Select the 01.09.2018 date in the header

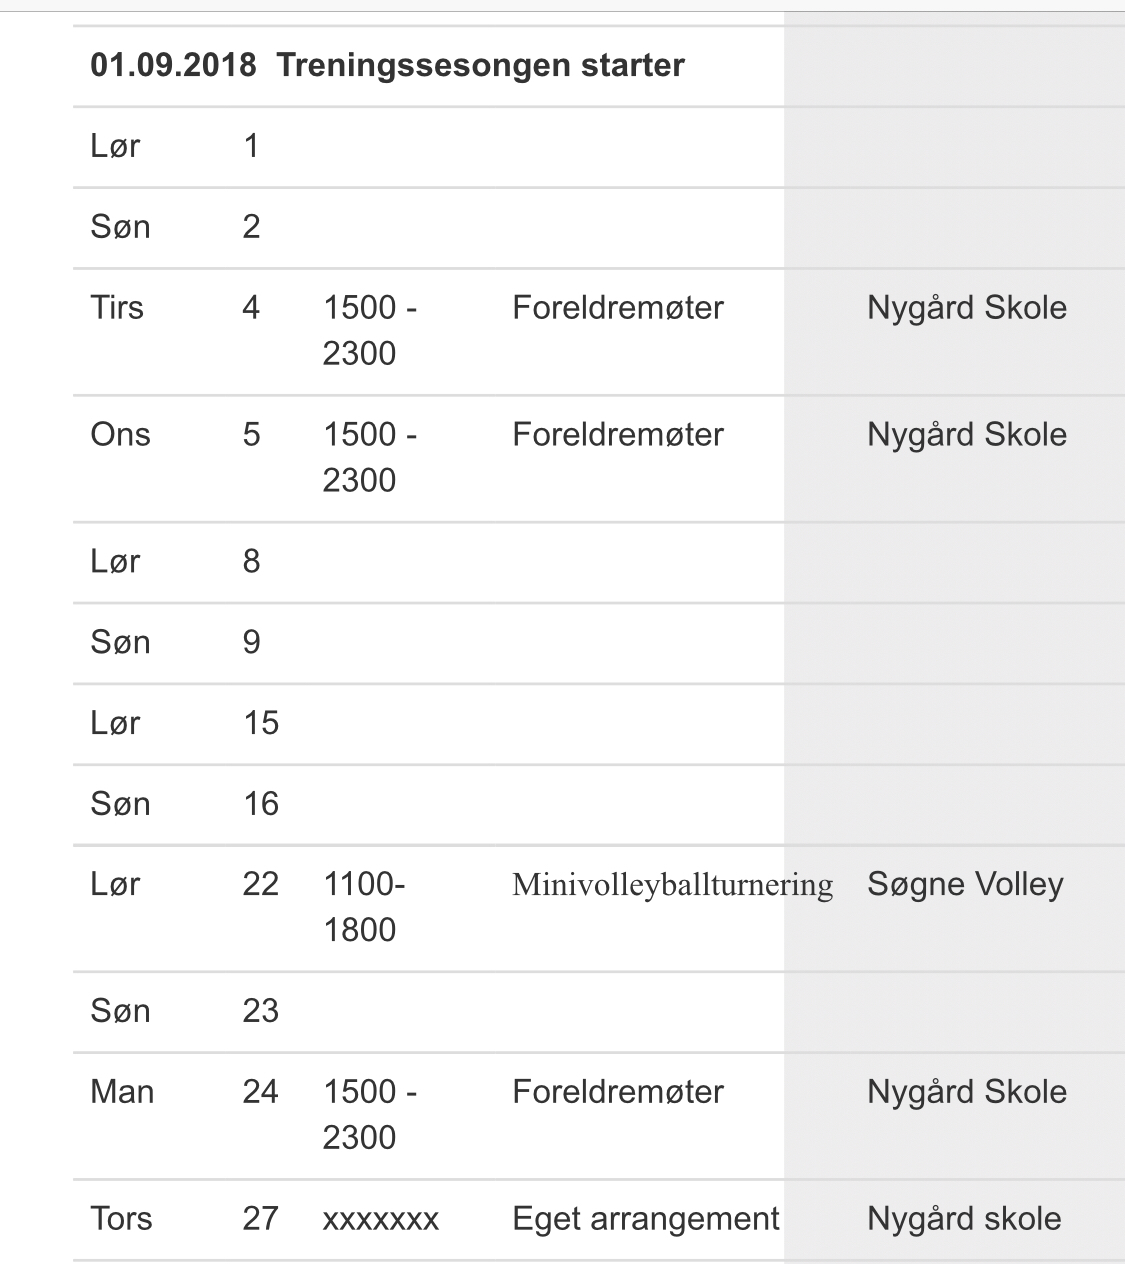point(173,66)
